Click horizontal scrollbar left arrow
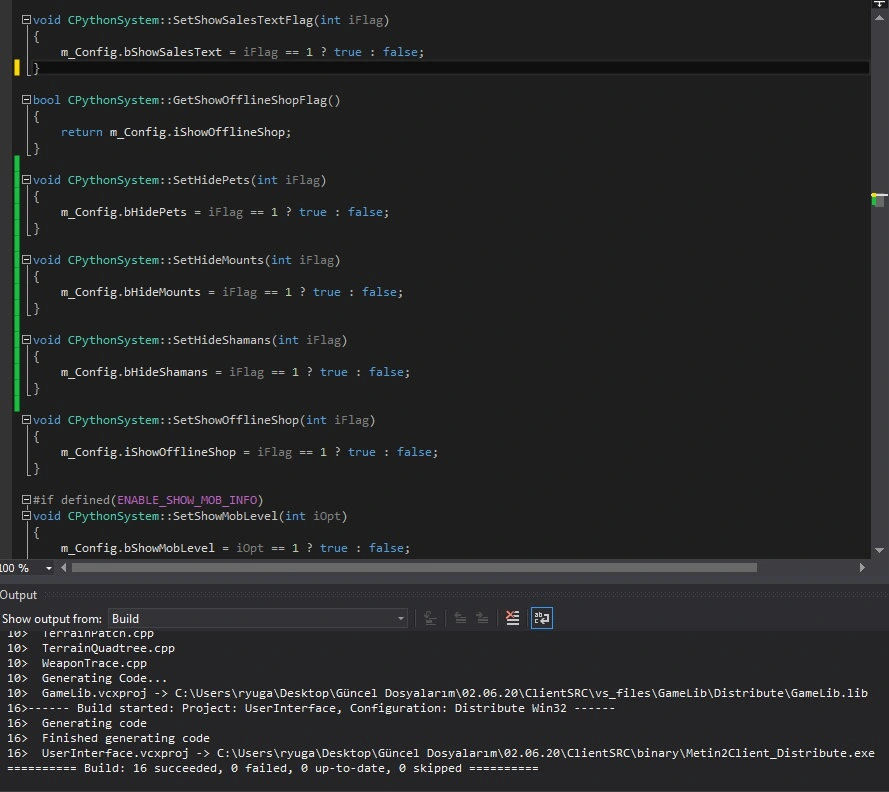 click(64, 567)
